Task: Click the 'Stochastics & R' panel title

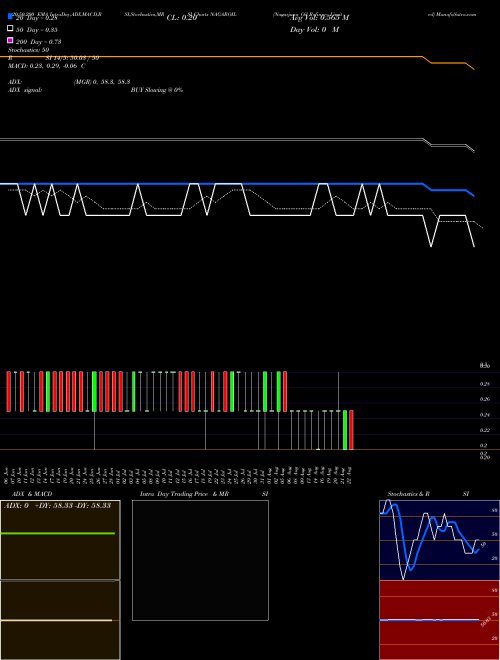Action: click(408, 494)
